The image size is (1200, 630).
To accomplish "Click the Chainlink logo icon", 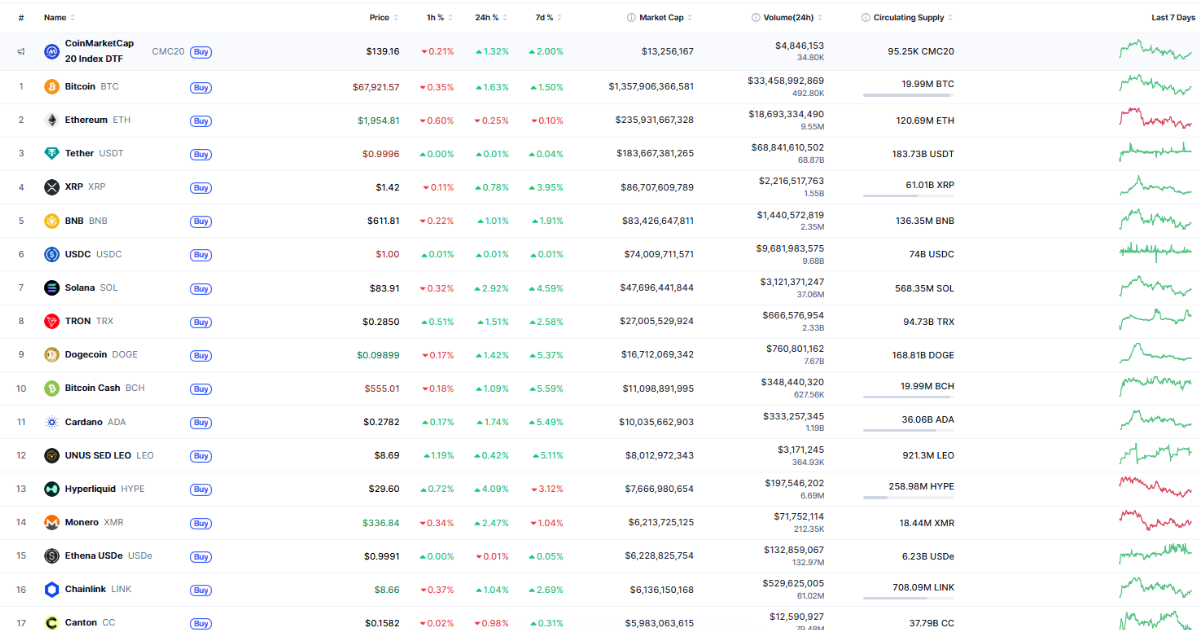I will [52, 589].
